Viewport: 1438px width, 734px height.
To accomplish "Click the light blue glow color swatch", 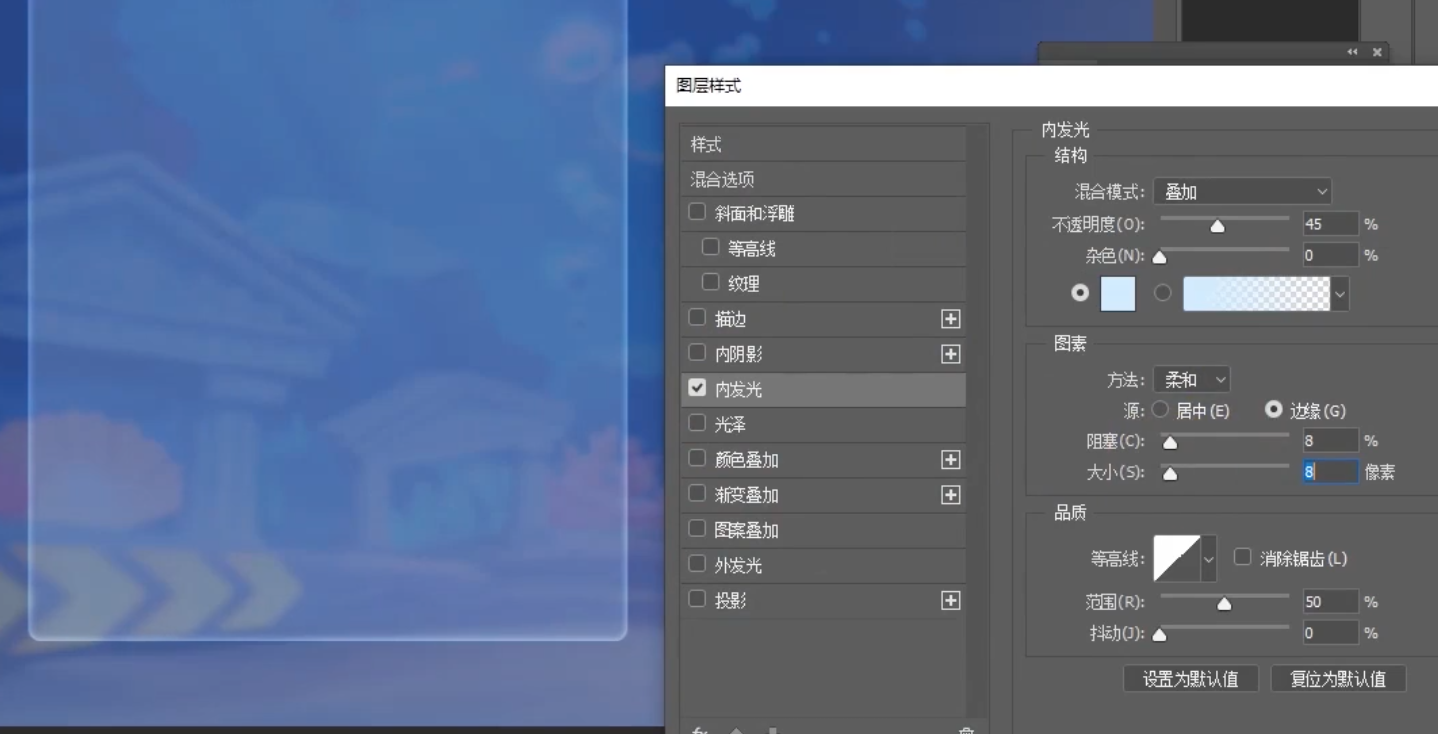I will click(1118, 294).
